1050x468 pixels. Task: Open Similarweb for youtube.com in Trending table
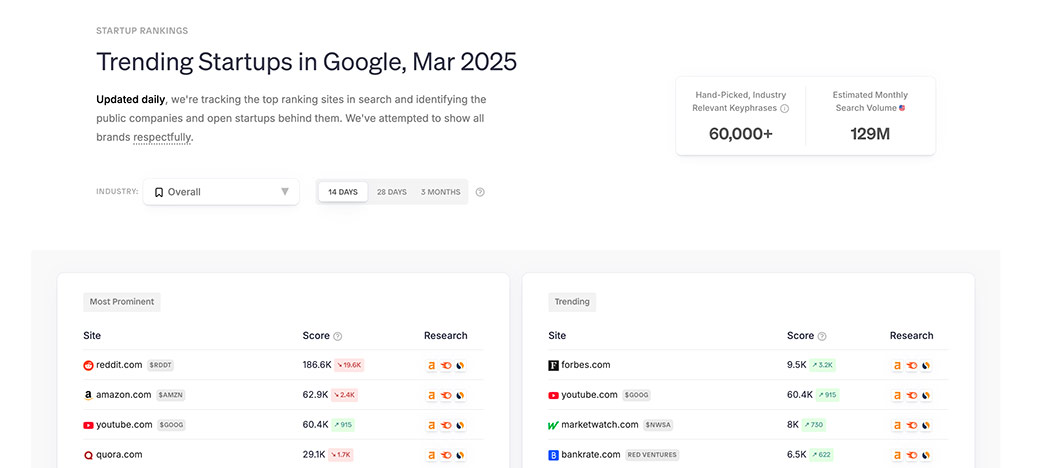tap(925, 396)
